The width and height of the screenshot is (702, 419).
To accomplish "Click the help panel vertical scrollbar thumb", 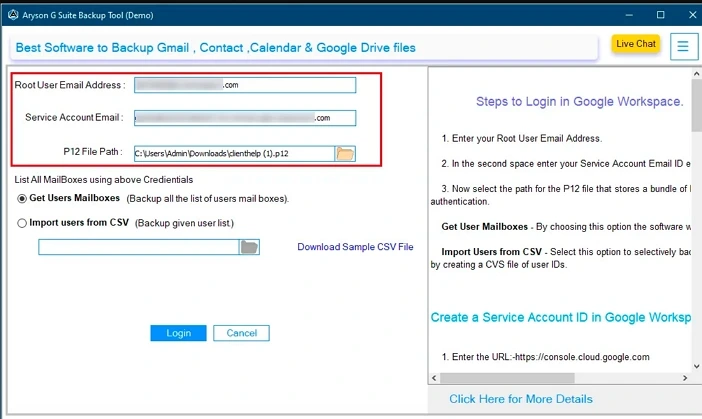I will coord(697,104).
